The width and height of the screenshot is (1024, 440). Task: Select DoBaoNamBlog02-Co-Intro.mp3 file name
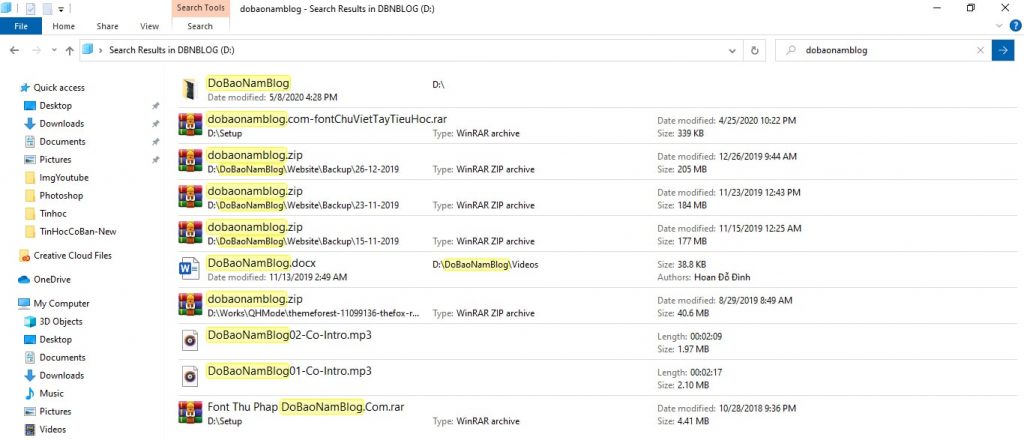tap(289, 335)
